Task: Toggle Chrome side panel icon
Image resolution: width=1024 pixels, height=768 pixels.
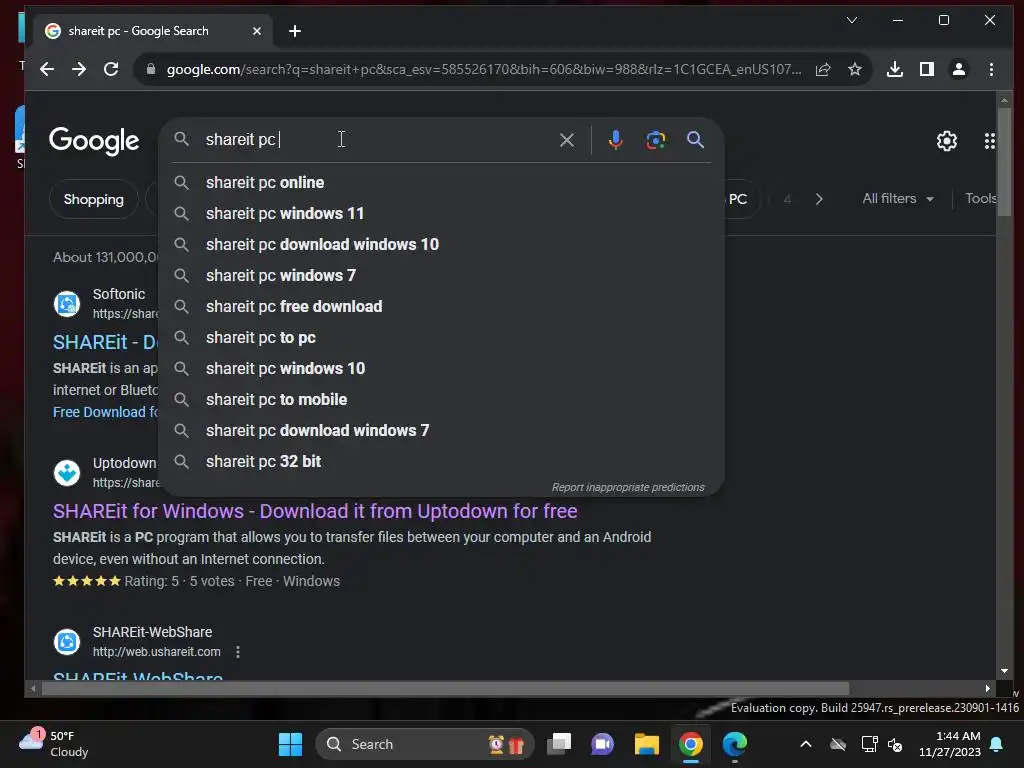Action: (x=927, y=69)
